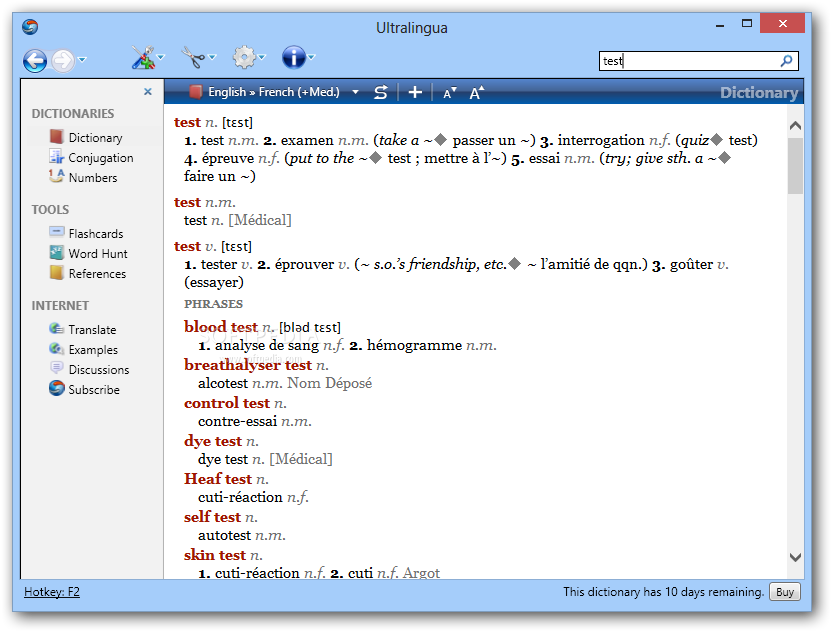Click the breathalyser test phrase entry
Viewport: 832px width, 632px height.
click(x=248, y=365)
